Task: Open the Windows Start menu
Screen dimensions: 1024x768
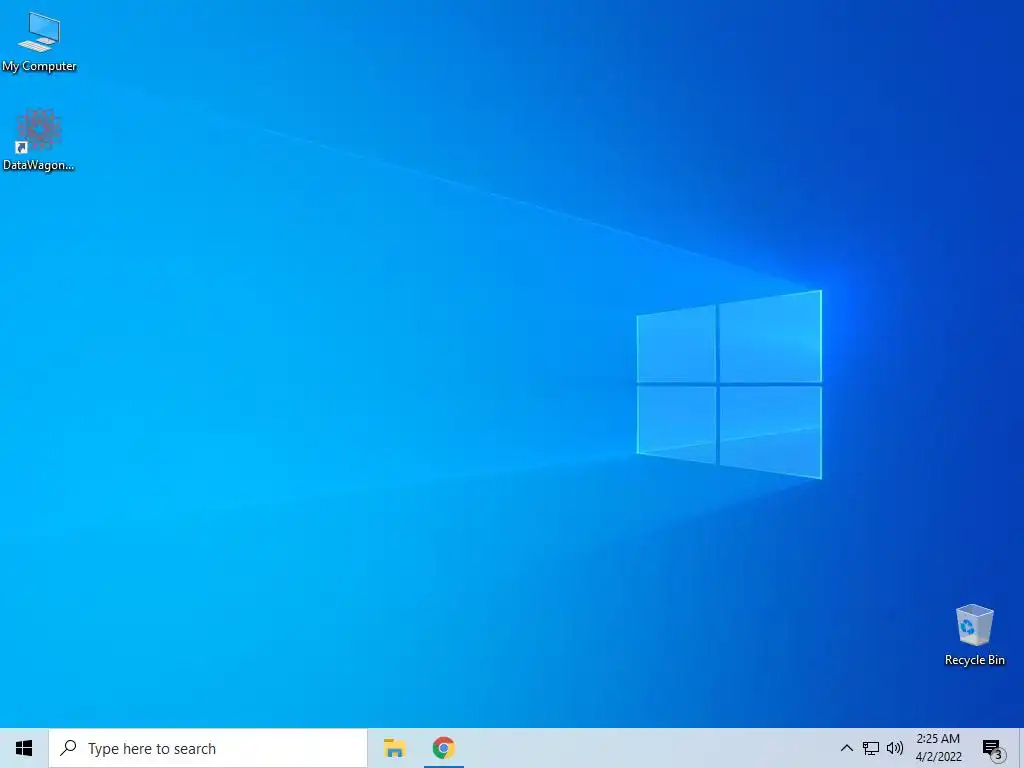Action: point(24,748)
